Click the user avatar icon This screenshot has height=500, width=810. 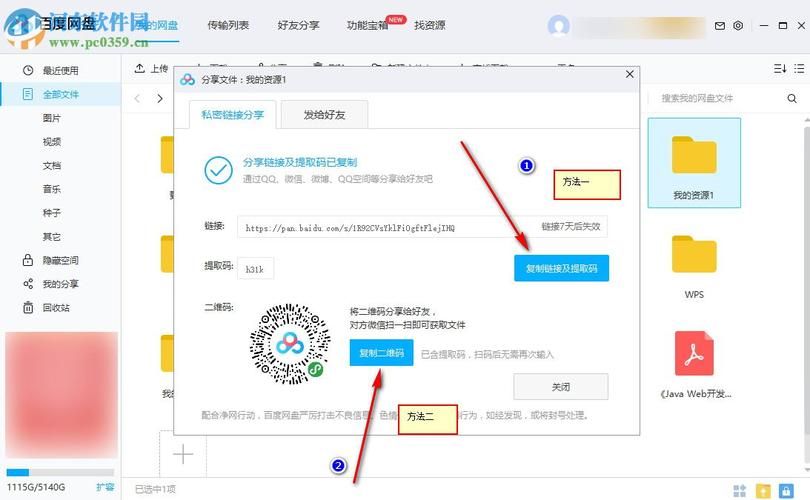coord(558,25)
